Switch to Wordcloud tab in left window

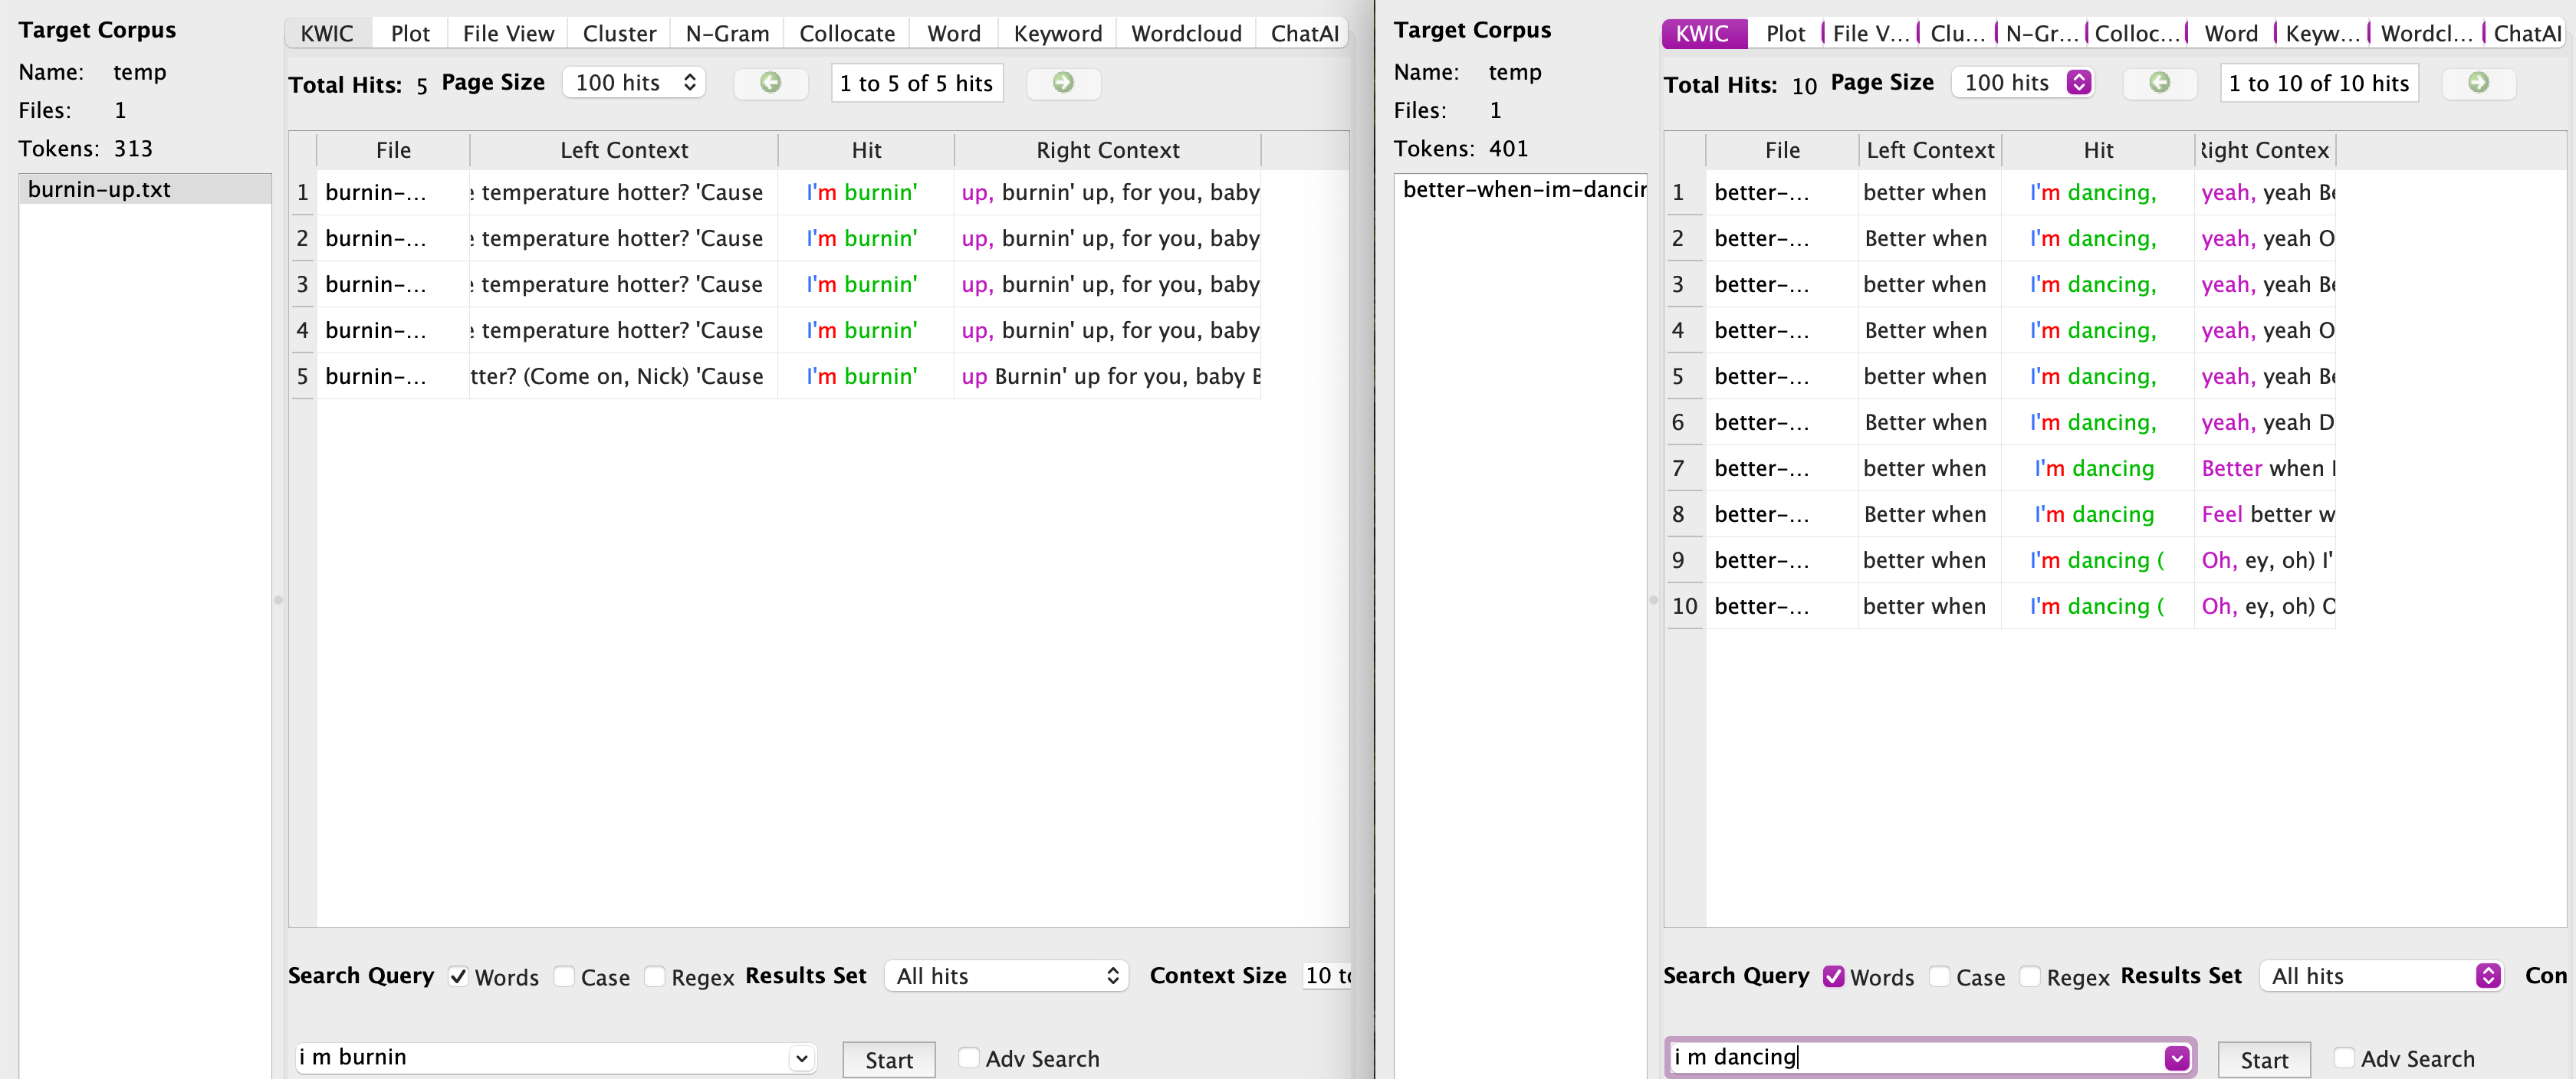pyautogui.click(x=1186, y=34)
